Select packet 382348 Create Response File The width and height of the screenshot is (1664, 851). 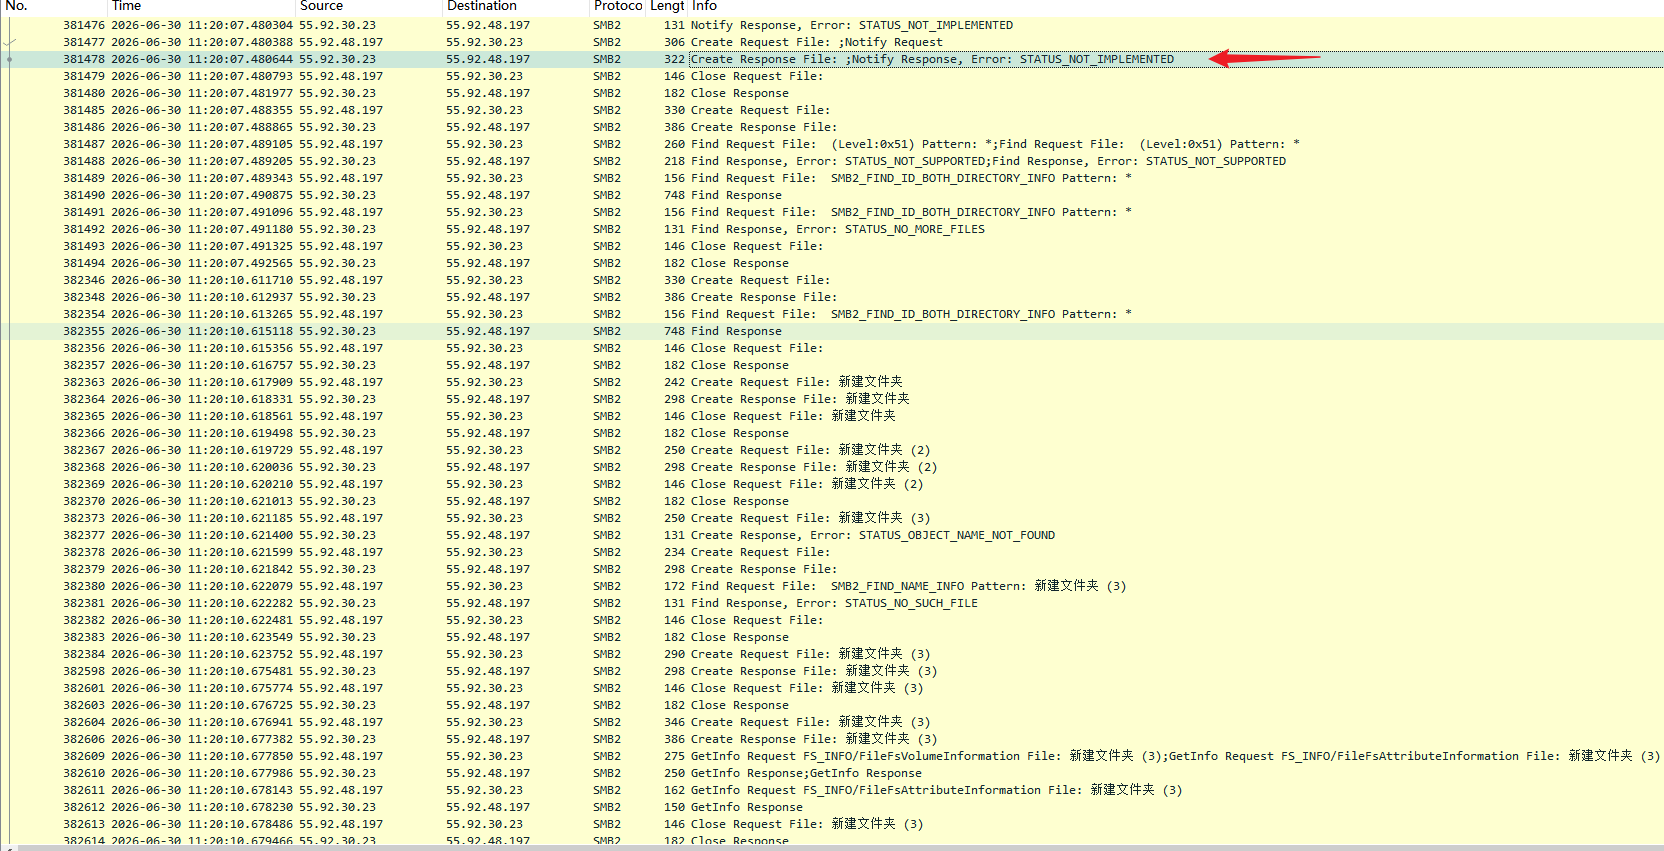[832, 297]
